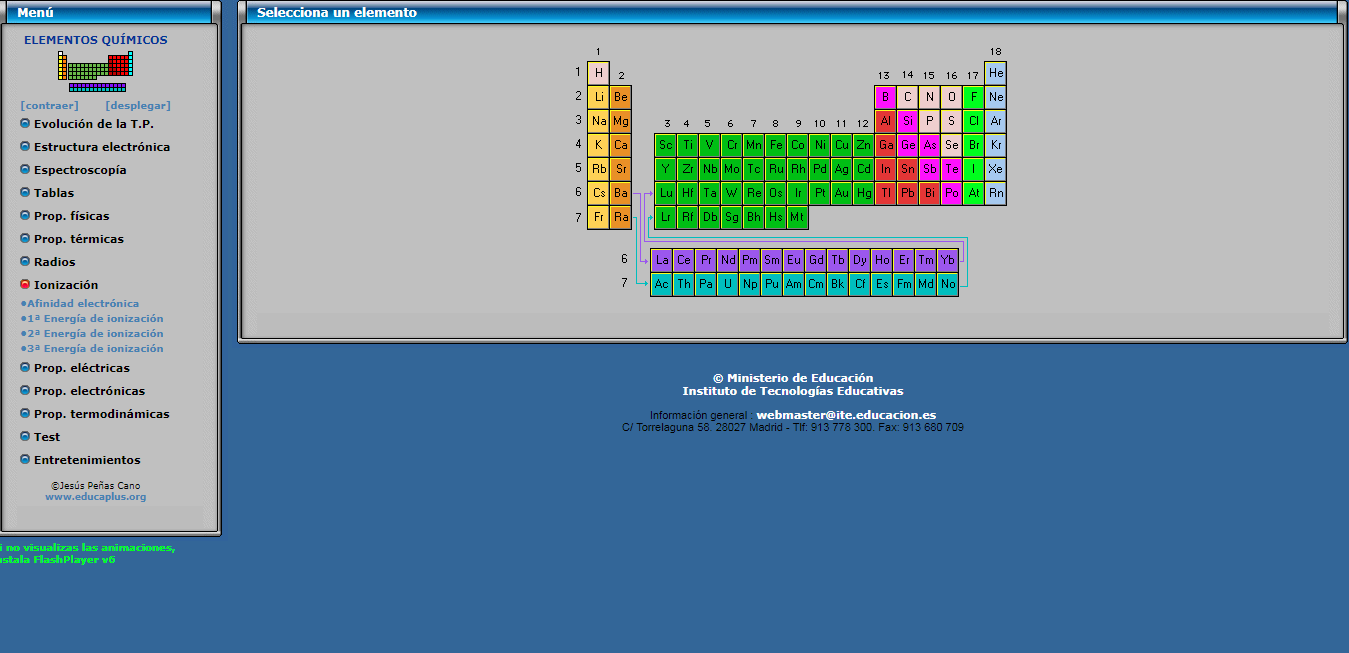The image size is (1349, 653).
Task: Click the La lanthanide element cell
Action: (662, 261)
